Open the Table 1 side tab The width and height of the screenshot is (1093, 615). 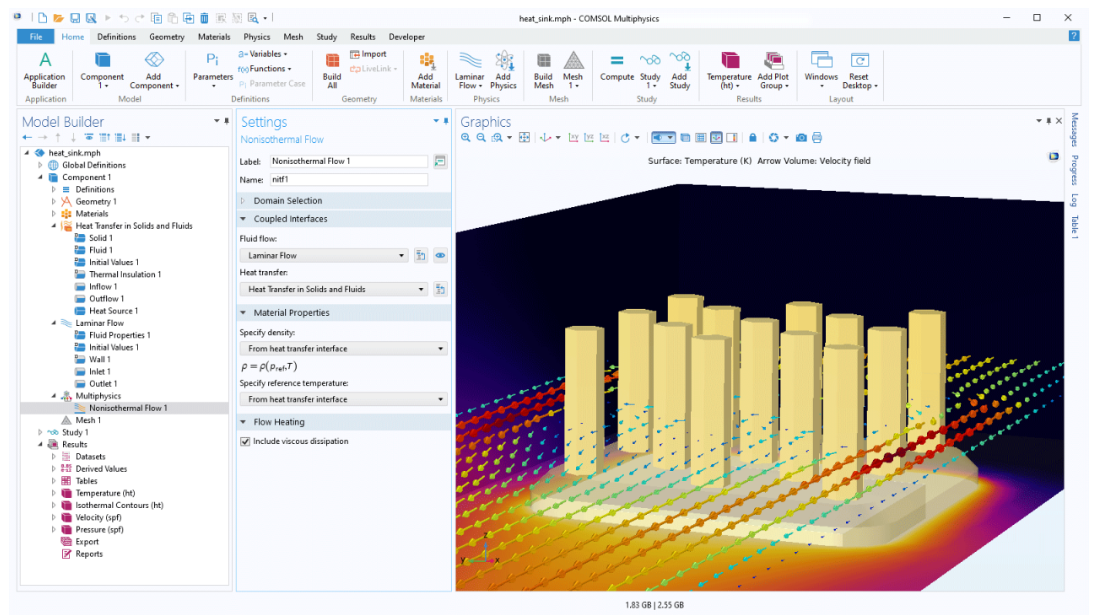[x=1074, y=227]
